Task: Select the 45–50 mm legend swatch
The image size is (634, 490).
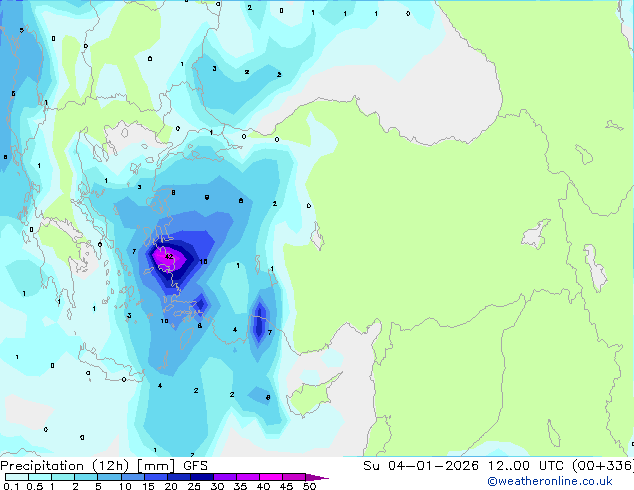Action: (294, 477)
